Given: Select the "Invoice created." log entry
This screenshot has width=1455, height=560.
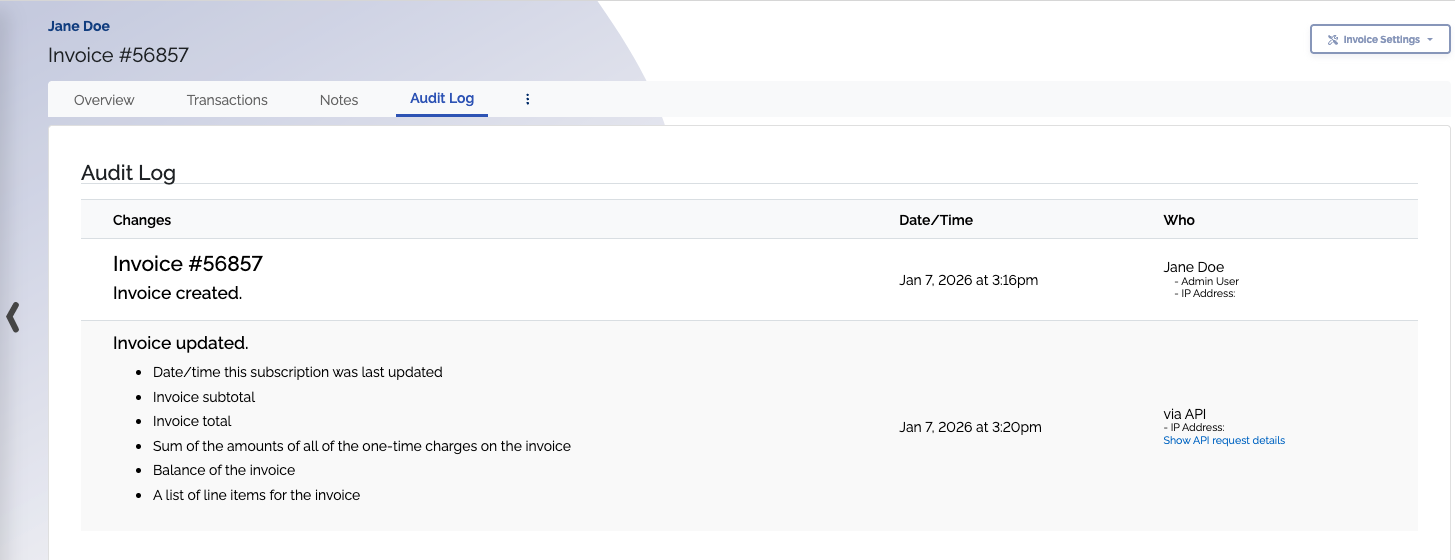Looking at the screenshot, I should click(178, 293).
